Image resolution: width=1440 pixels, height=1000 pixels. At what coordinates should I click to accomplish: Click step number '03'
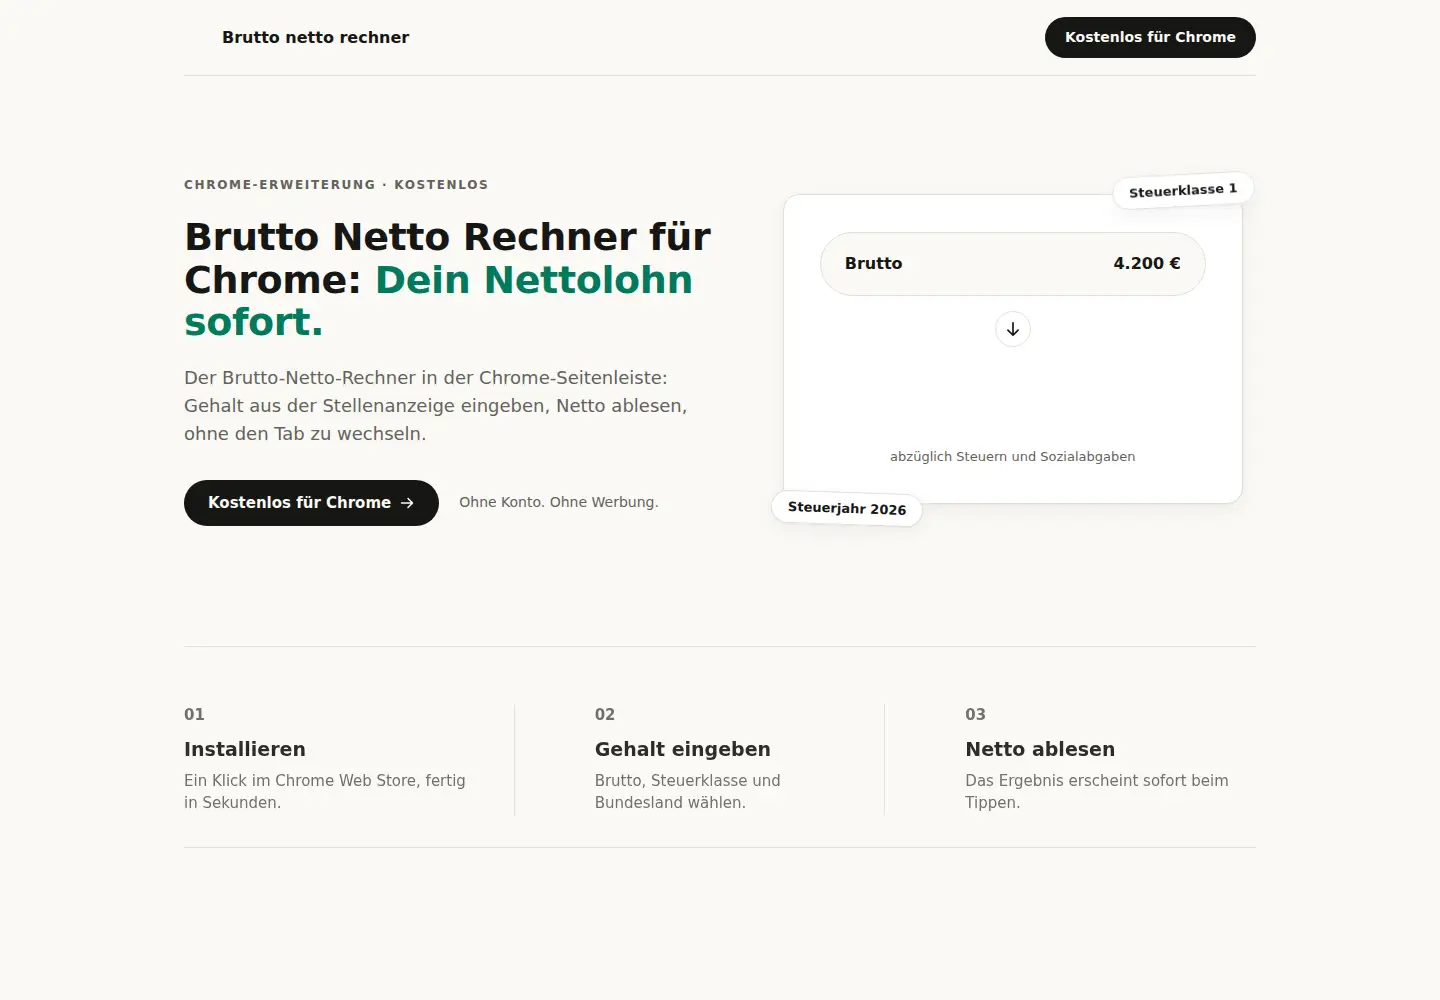[x=975, y=714]
